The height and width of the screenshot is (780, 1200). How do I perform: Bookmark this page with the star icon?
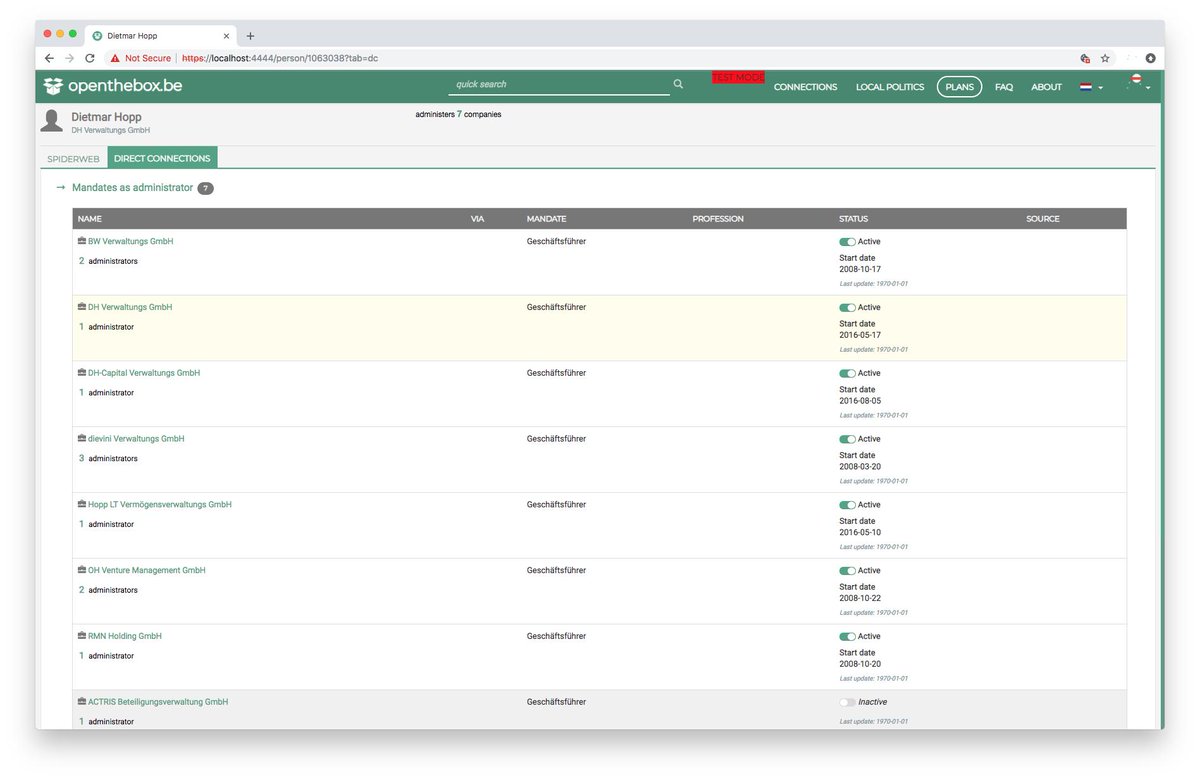(x=1105, y=58)
